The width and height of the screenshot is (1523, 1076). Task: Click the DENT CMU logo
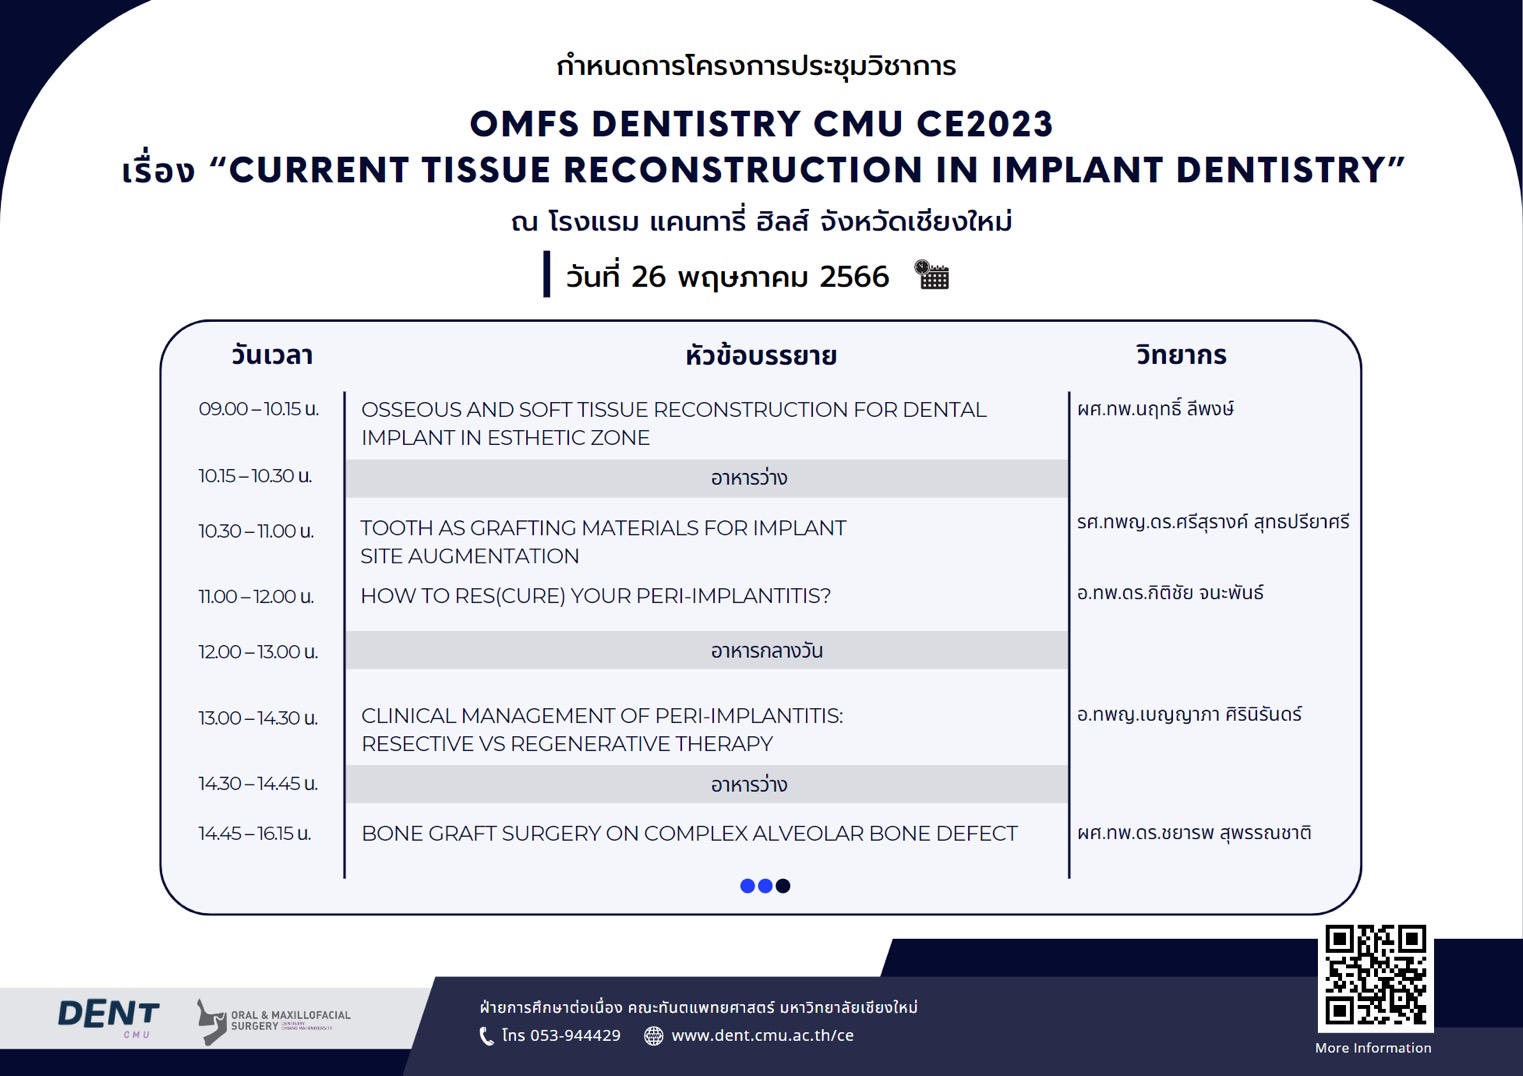(109, 1018)
